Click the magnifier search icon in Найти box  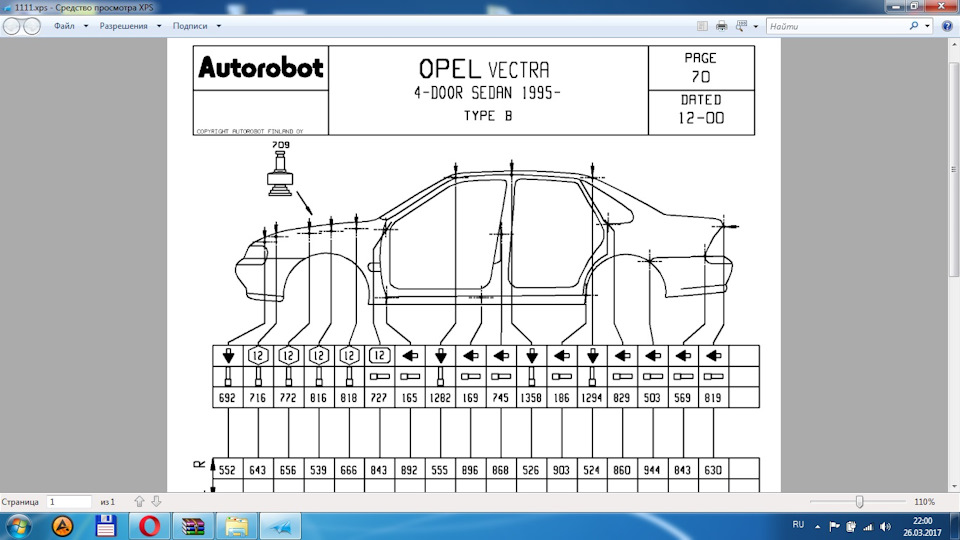pos(913,26)
